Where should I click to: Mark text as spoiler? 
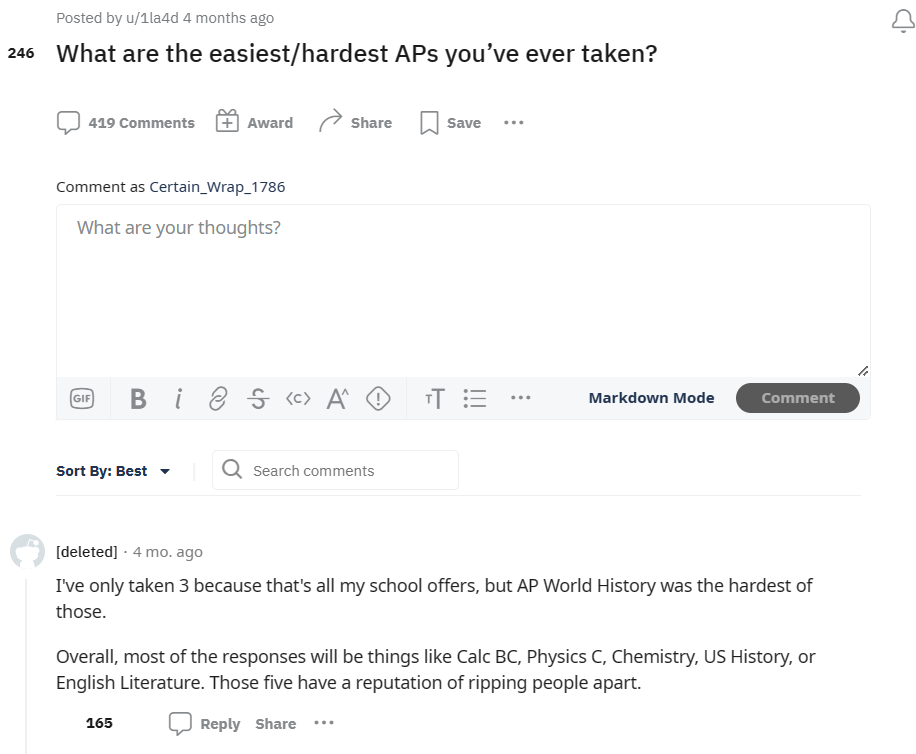click(378, 399)
